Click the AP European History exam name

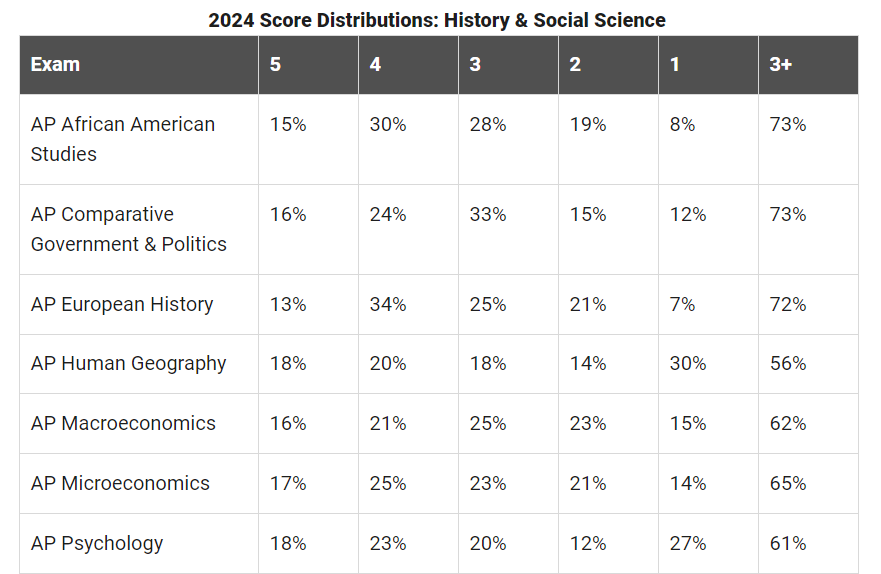point(122,304)
